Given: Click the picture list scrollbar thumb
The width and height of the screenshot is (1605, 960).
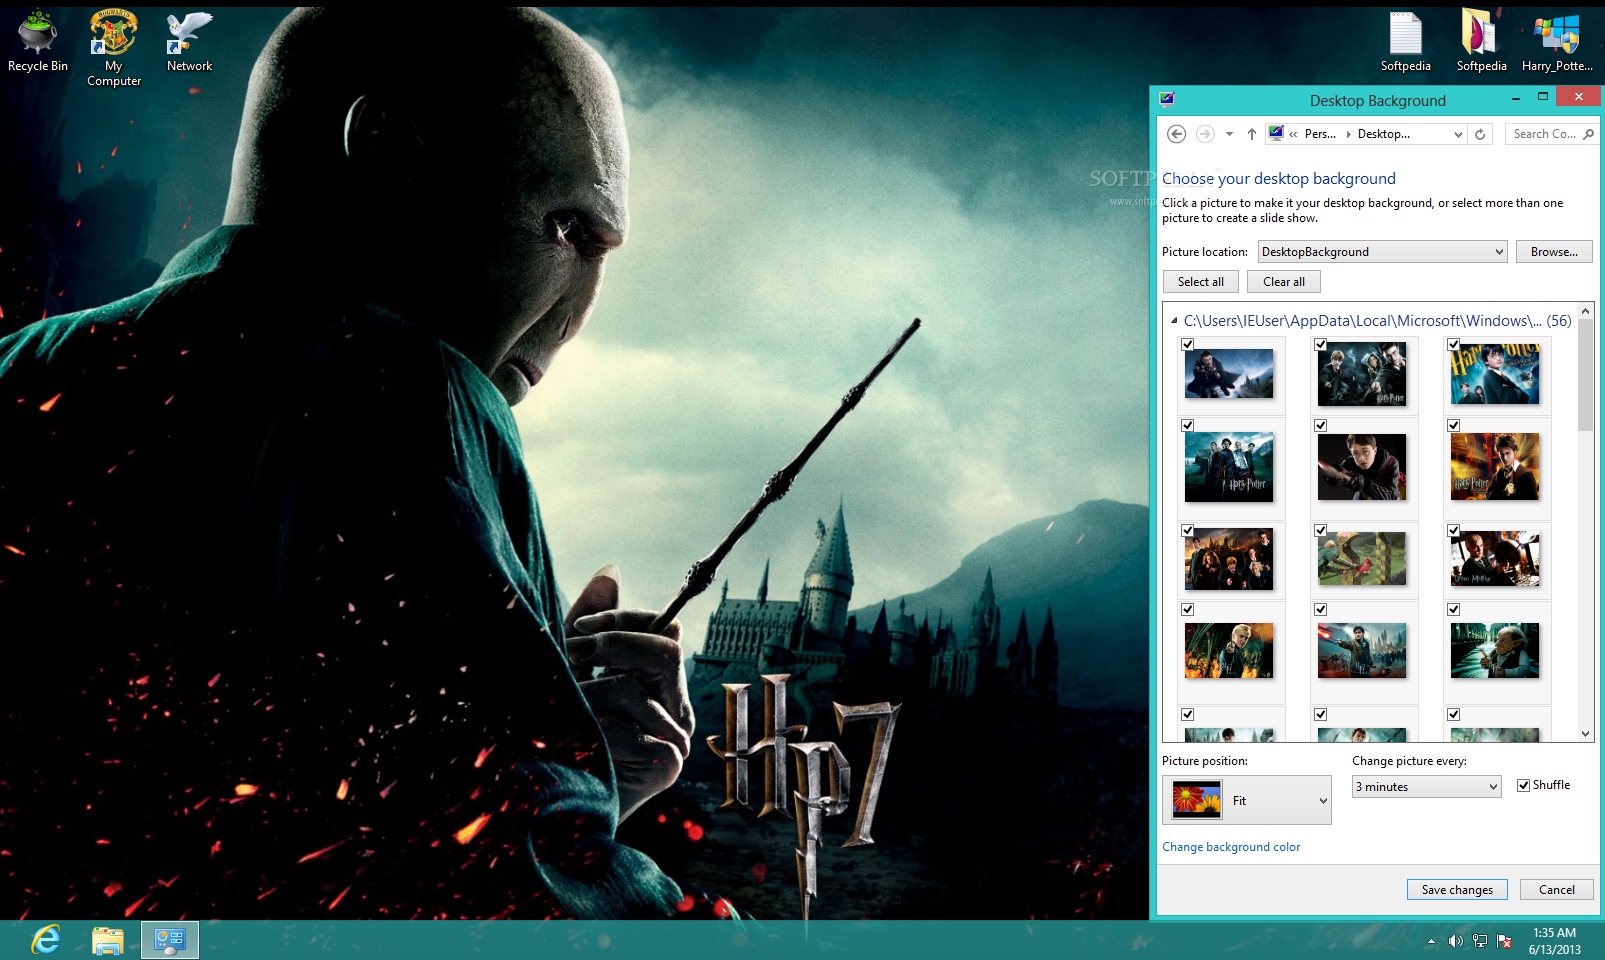Looking at the screenshot, I should click(x=1586, y=376).
